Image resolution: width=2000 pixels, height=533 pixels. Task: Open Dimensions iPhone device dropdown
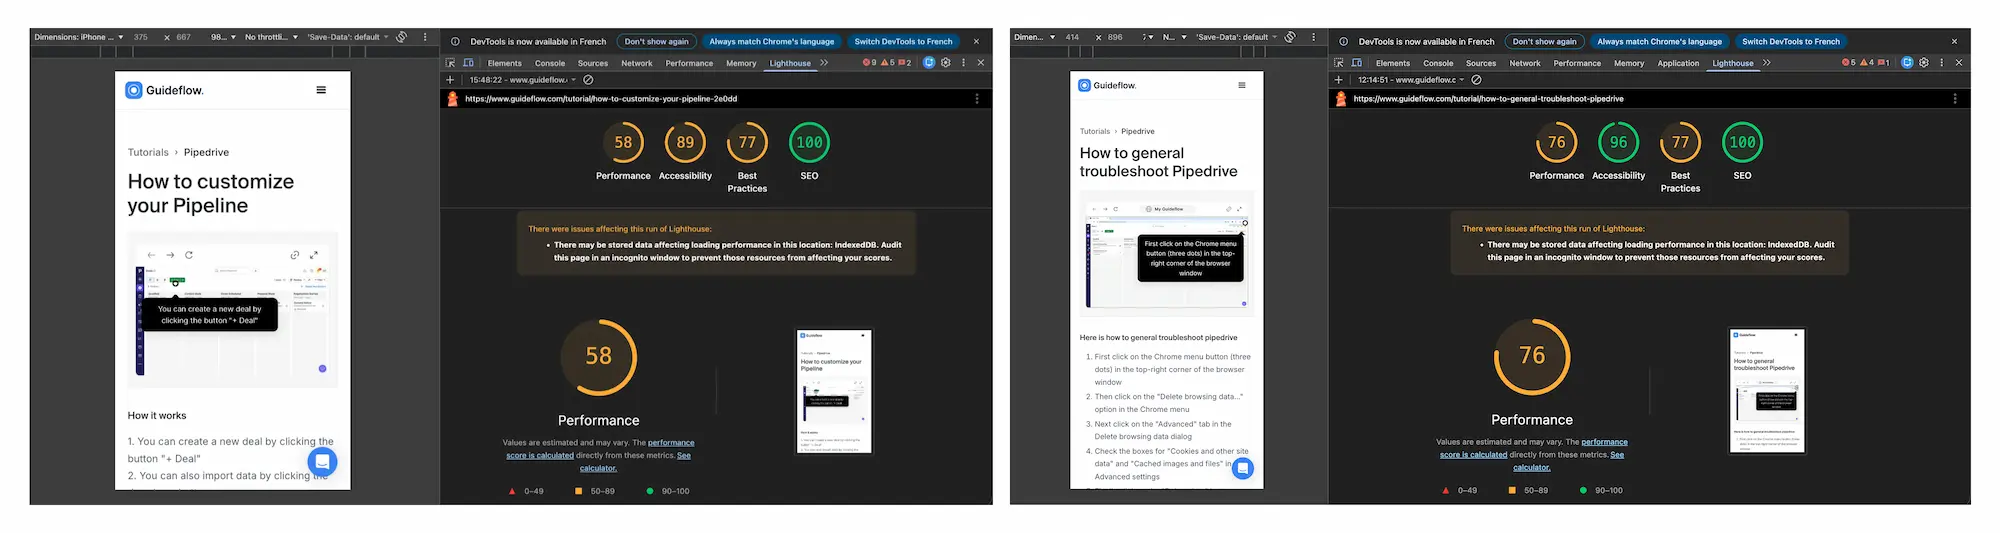[x=79, y=37]
